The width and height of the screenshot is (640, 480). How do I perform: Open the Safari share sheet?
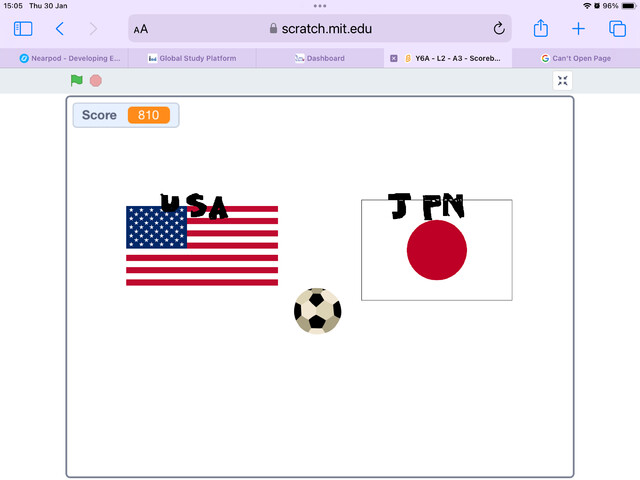(541, 28)
